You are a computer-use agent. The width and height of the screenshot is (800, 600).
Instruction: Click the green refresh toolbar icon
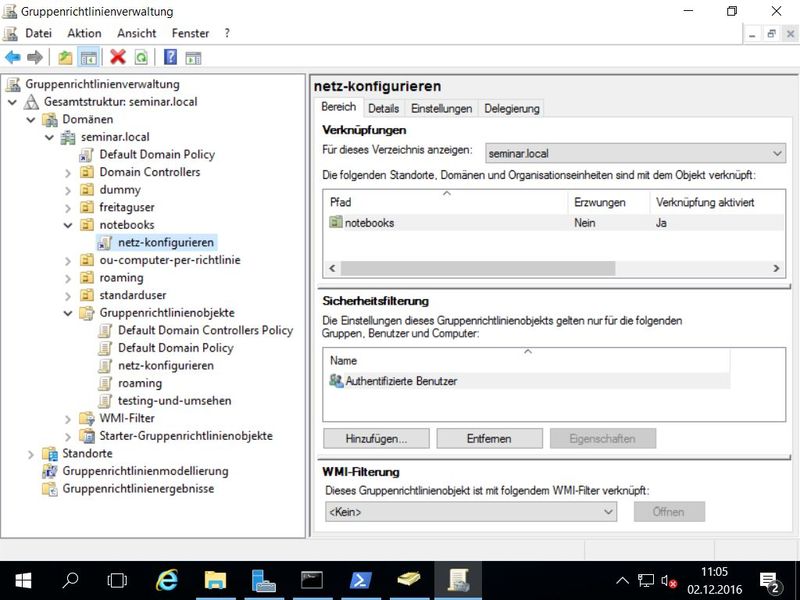(141, 58)
